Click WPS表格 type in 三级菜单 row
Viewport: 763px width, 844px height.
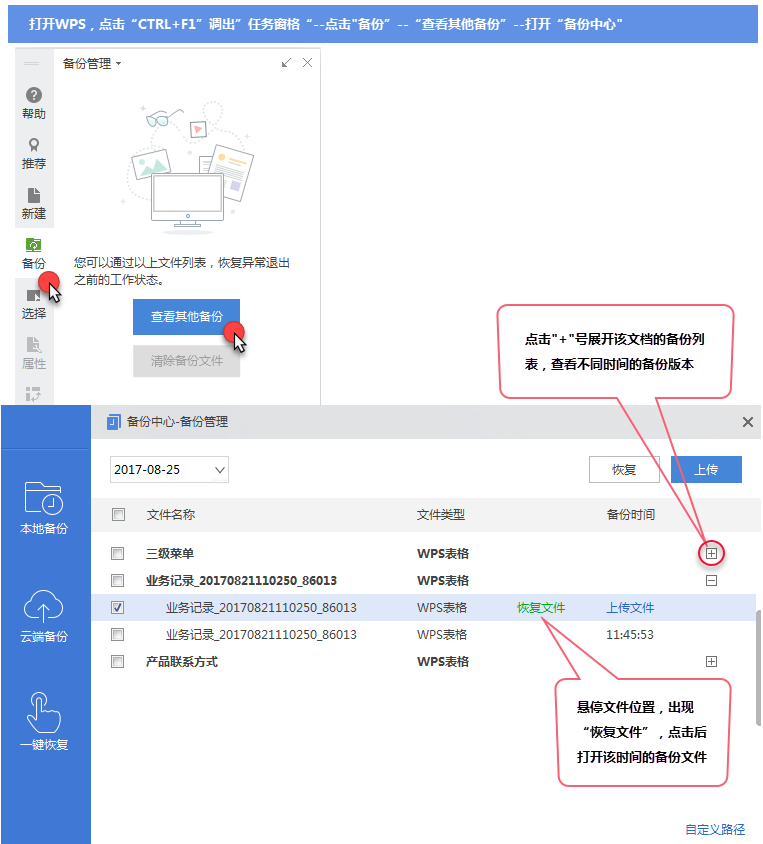[443, 553]
